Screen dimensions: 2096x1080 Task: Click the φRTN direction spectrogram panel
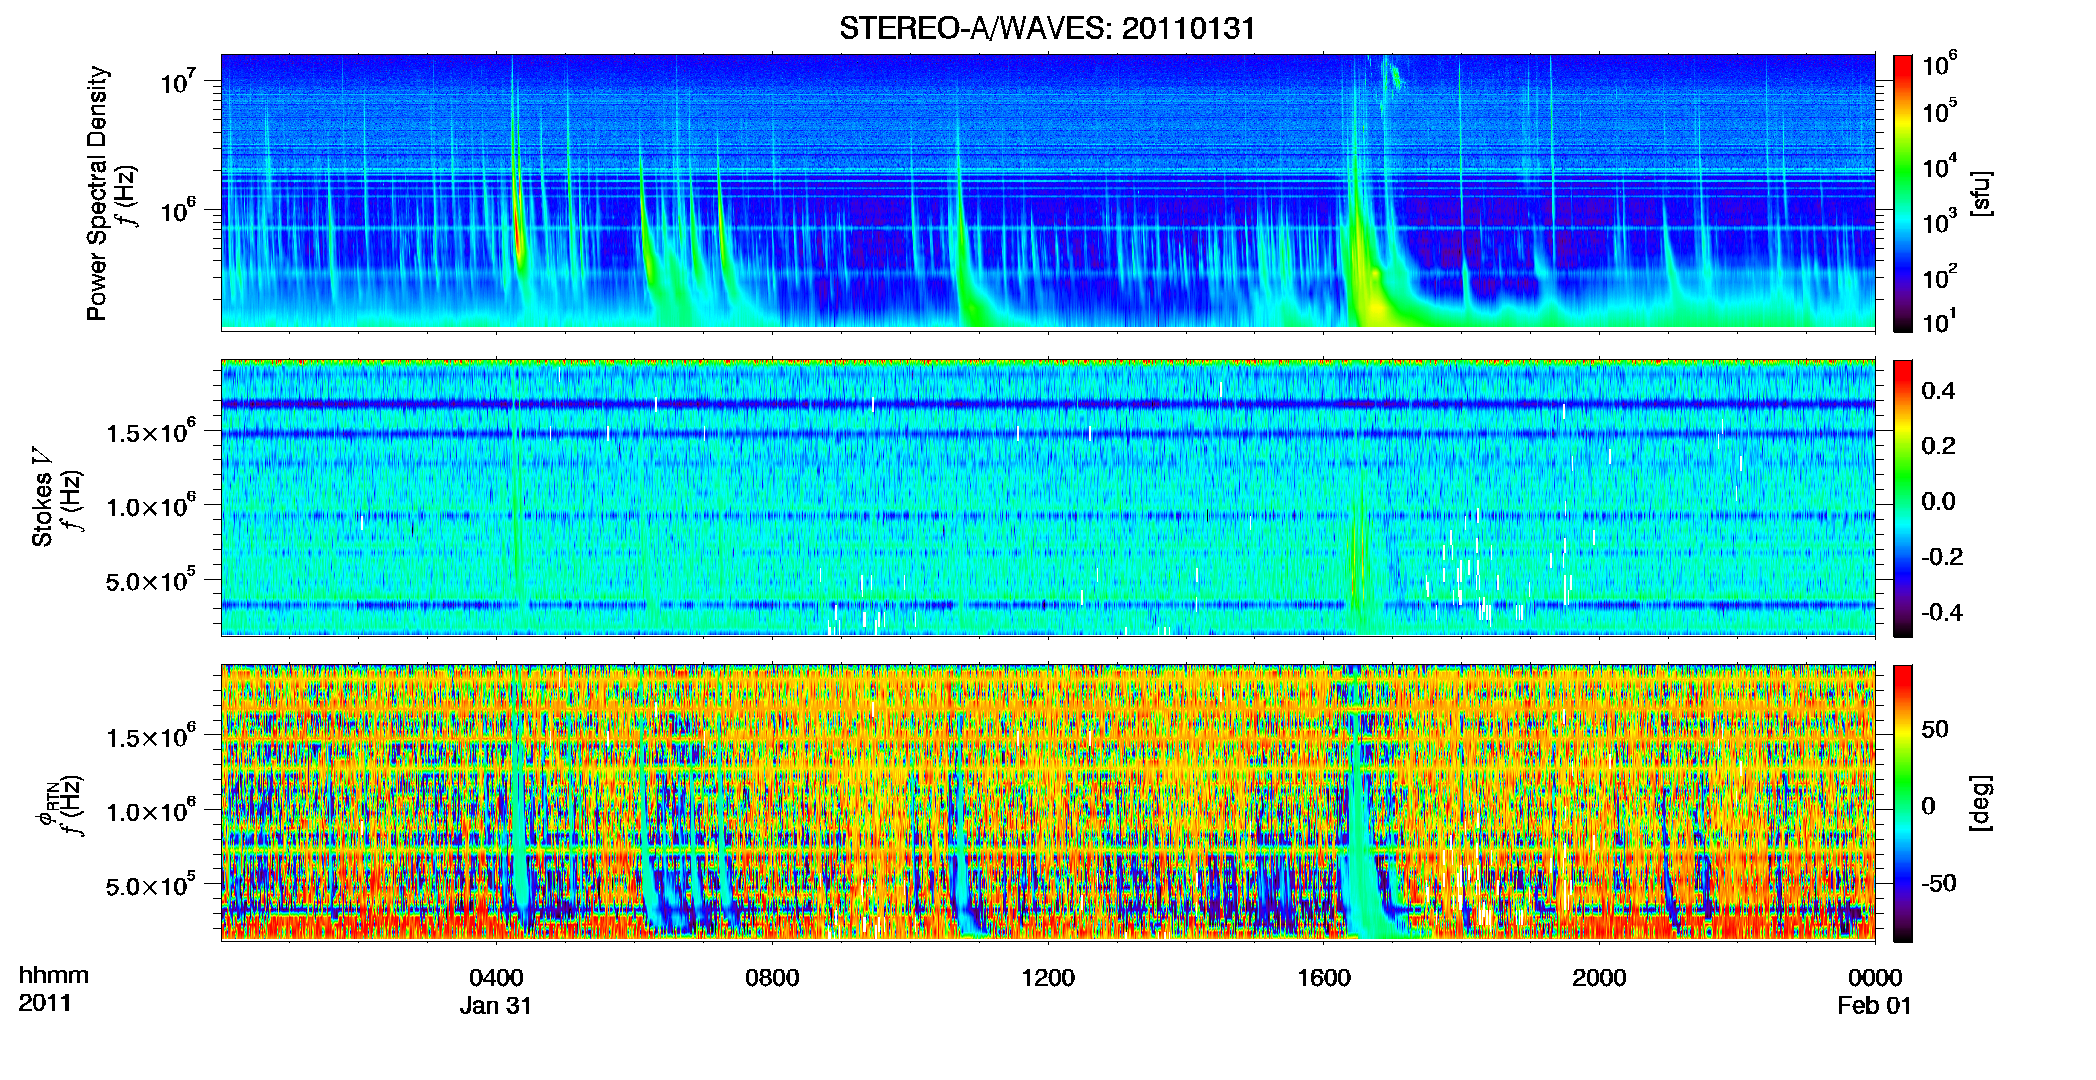(x=1048, y=802)
